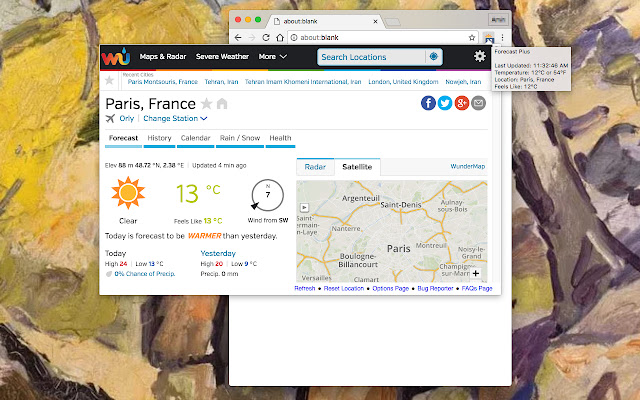Image resolution: width=640 pixels, height=400 pixels.
Task: Switch to the Calendar tab
Action: [196, 139]
